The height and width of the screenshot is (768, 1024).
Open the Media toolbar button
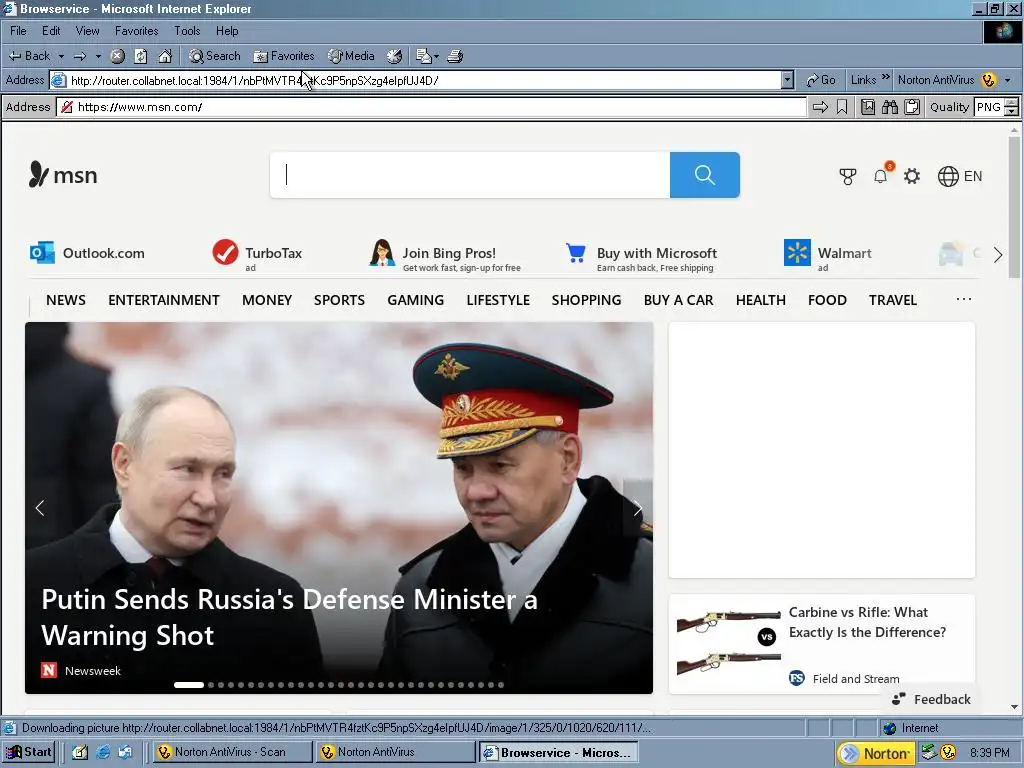click(x=351, y=56)
